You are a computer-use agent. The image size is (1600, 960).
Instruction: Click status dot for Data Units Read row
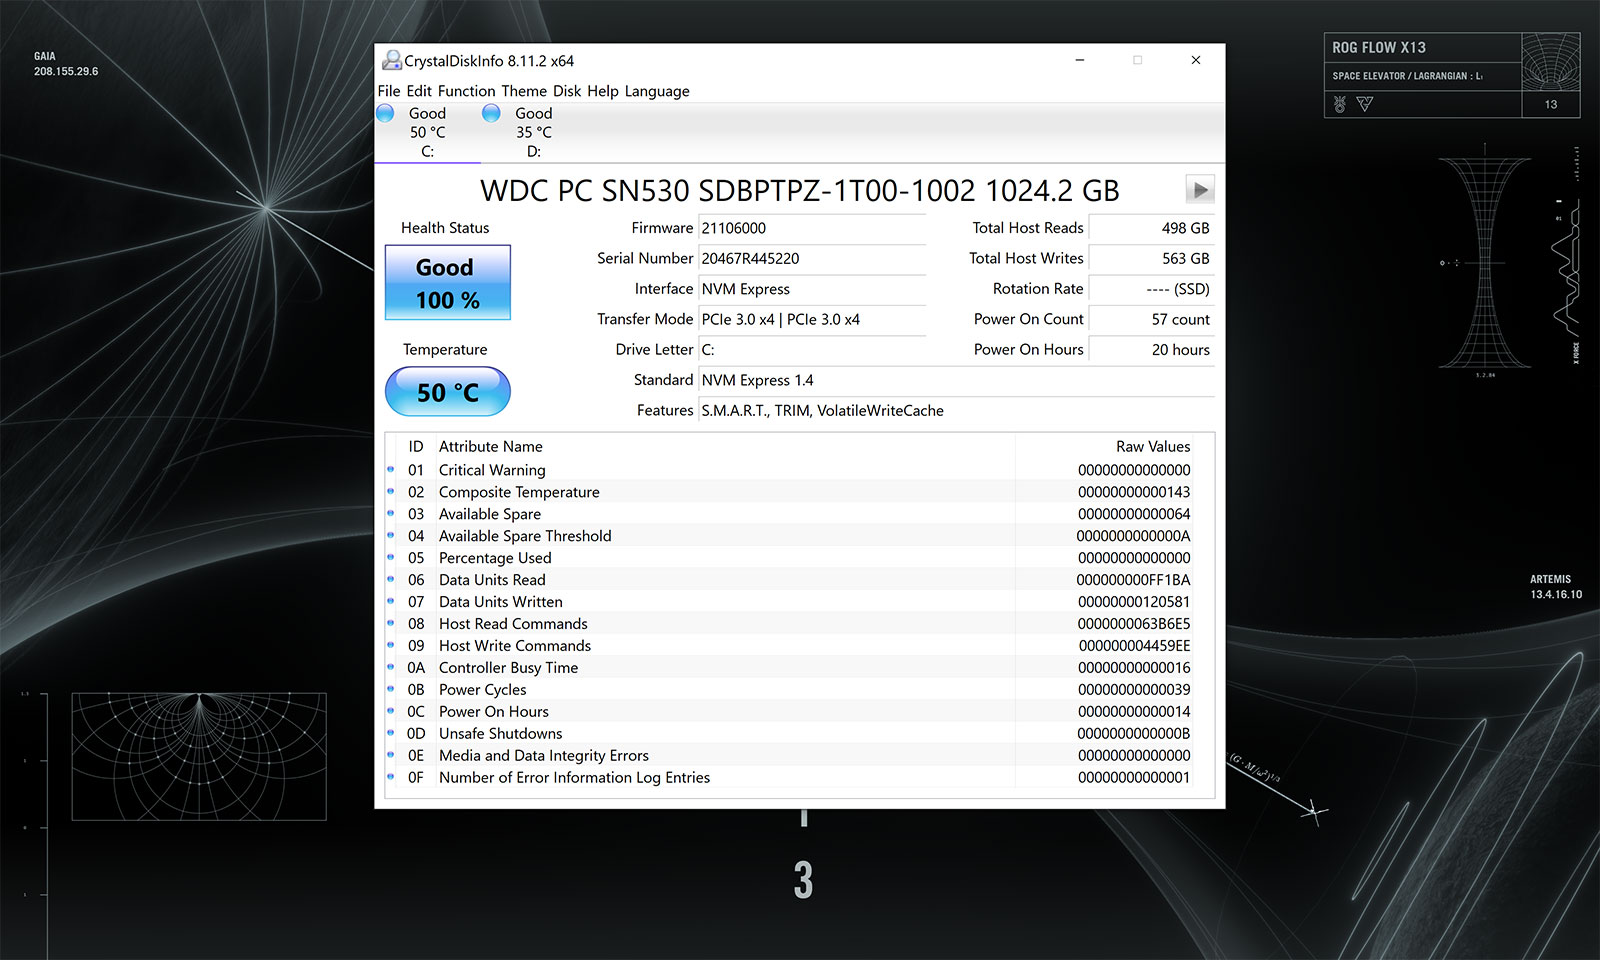(x=391, y=579)
